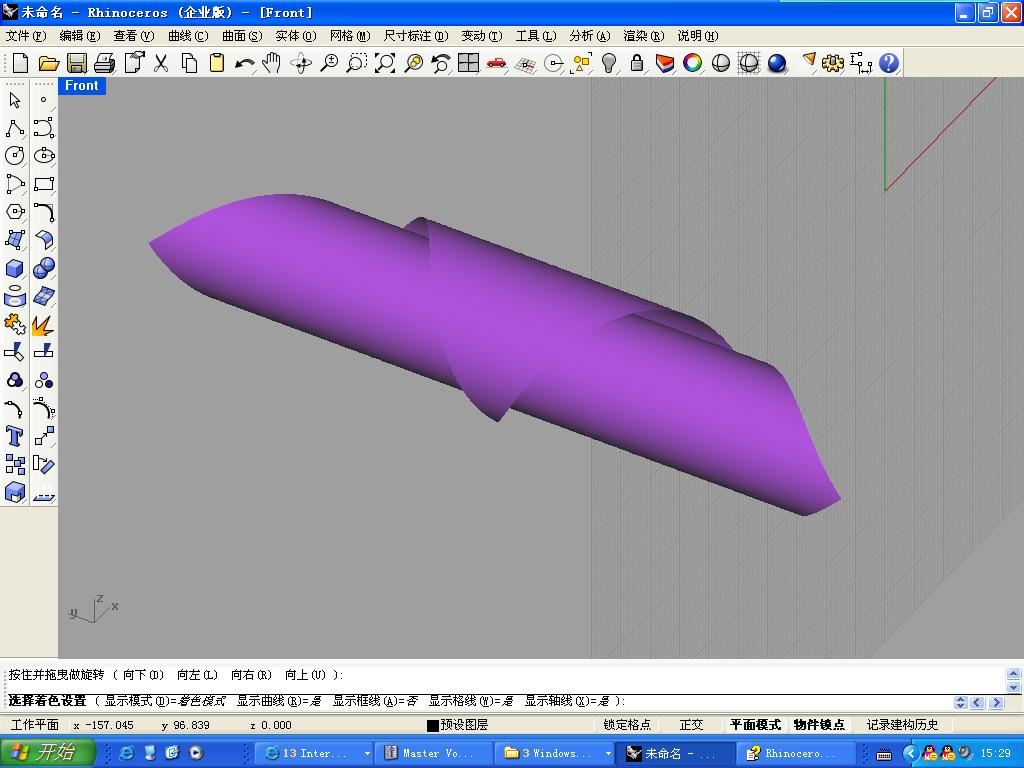
Task: Click command history scroll up arrow
Action: 1013,673
